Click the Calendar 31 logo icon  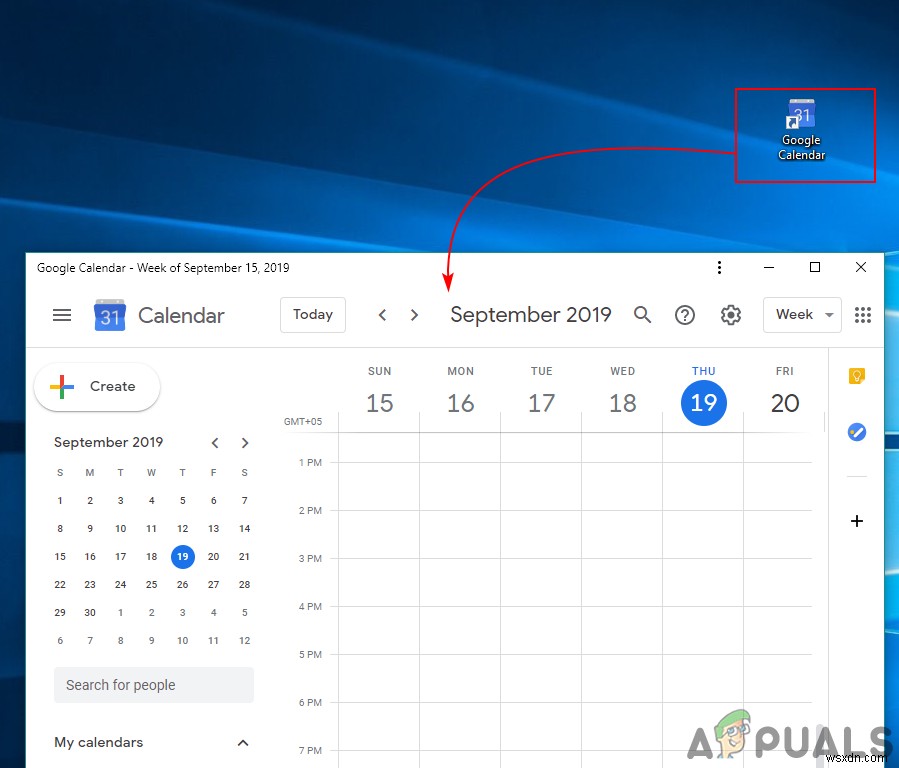[x=110, y=315]
